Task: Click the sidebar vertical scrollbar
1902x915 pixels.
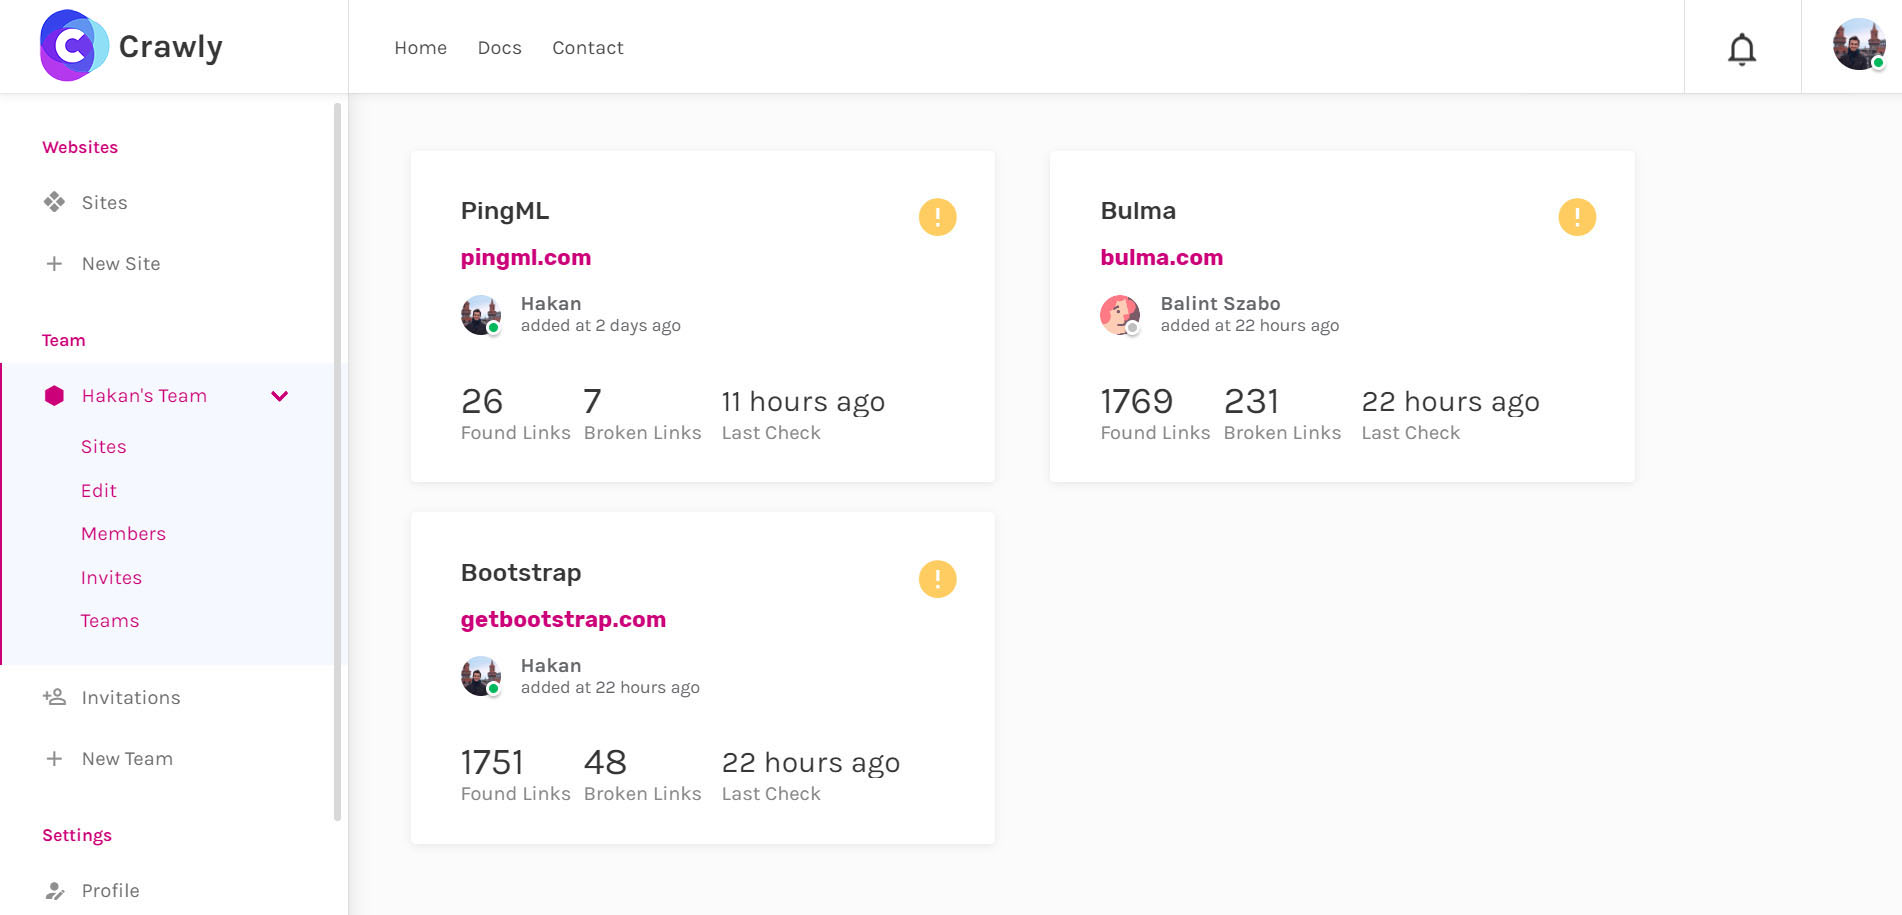Action: 337,461
